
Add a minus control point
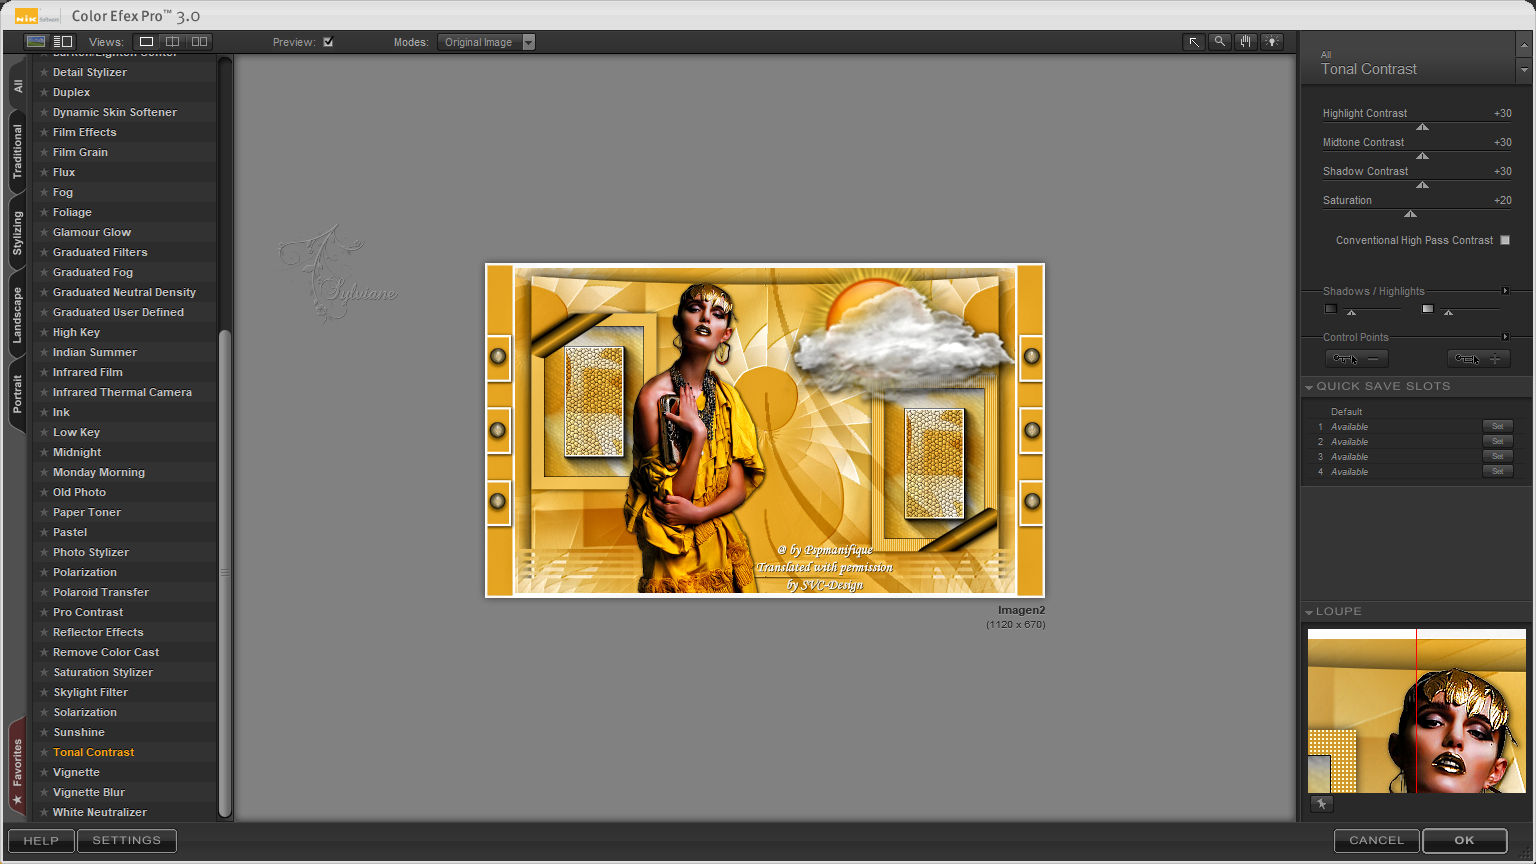click(1357, 359)
